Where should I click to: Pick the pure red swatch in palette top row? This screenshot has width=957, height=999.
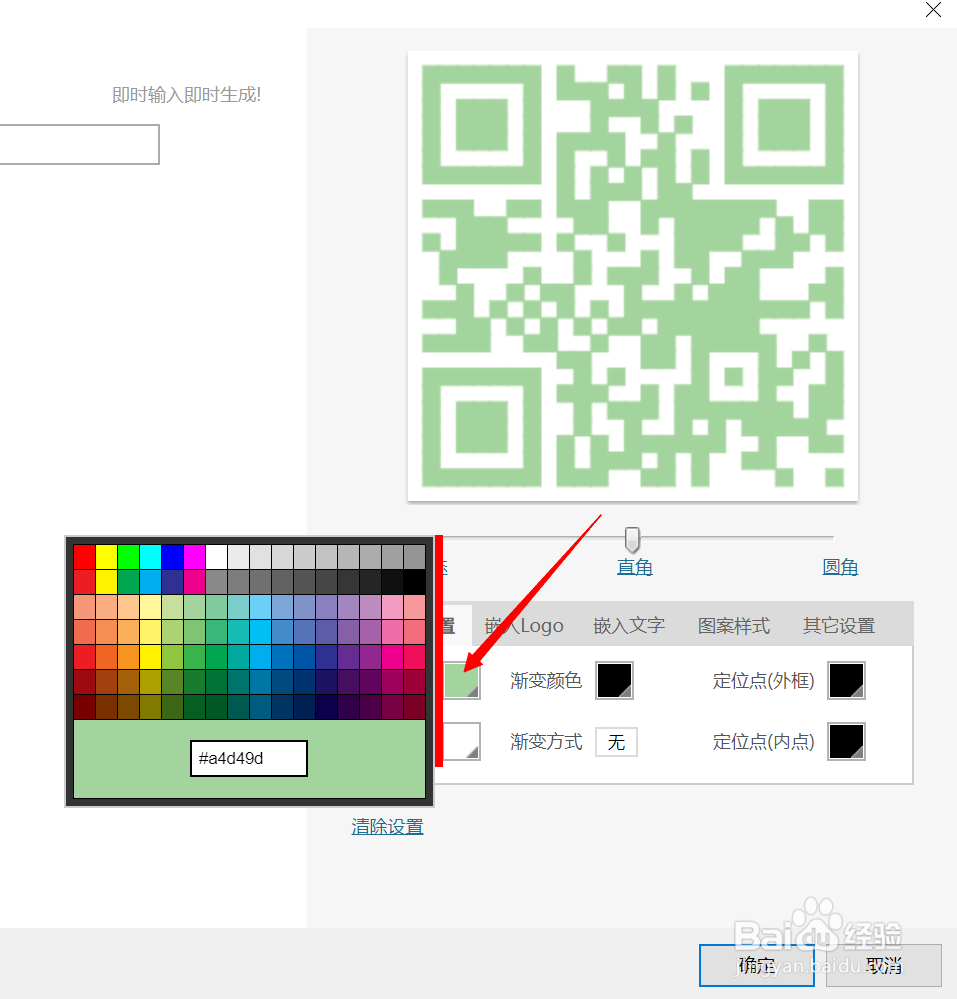click(x=84, y=557)
